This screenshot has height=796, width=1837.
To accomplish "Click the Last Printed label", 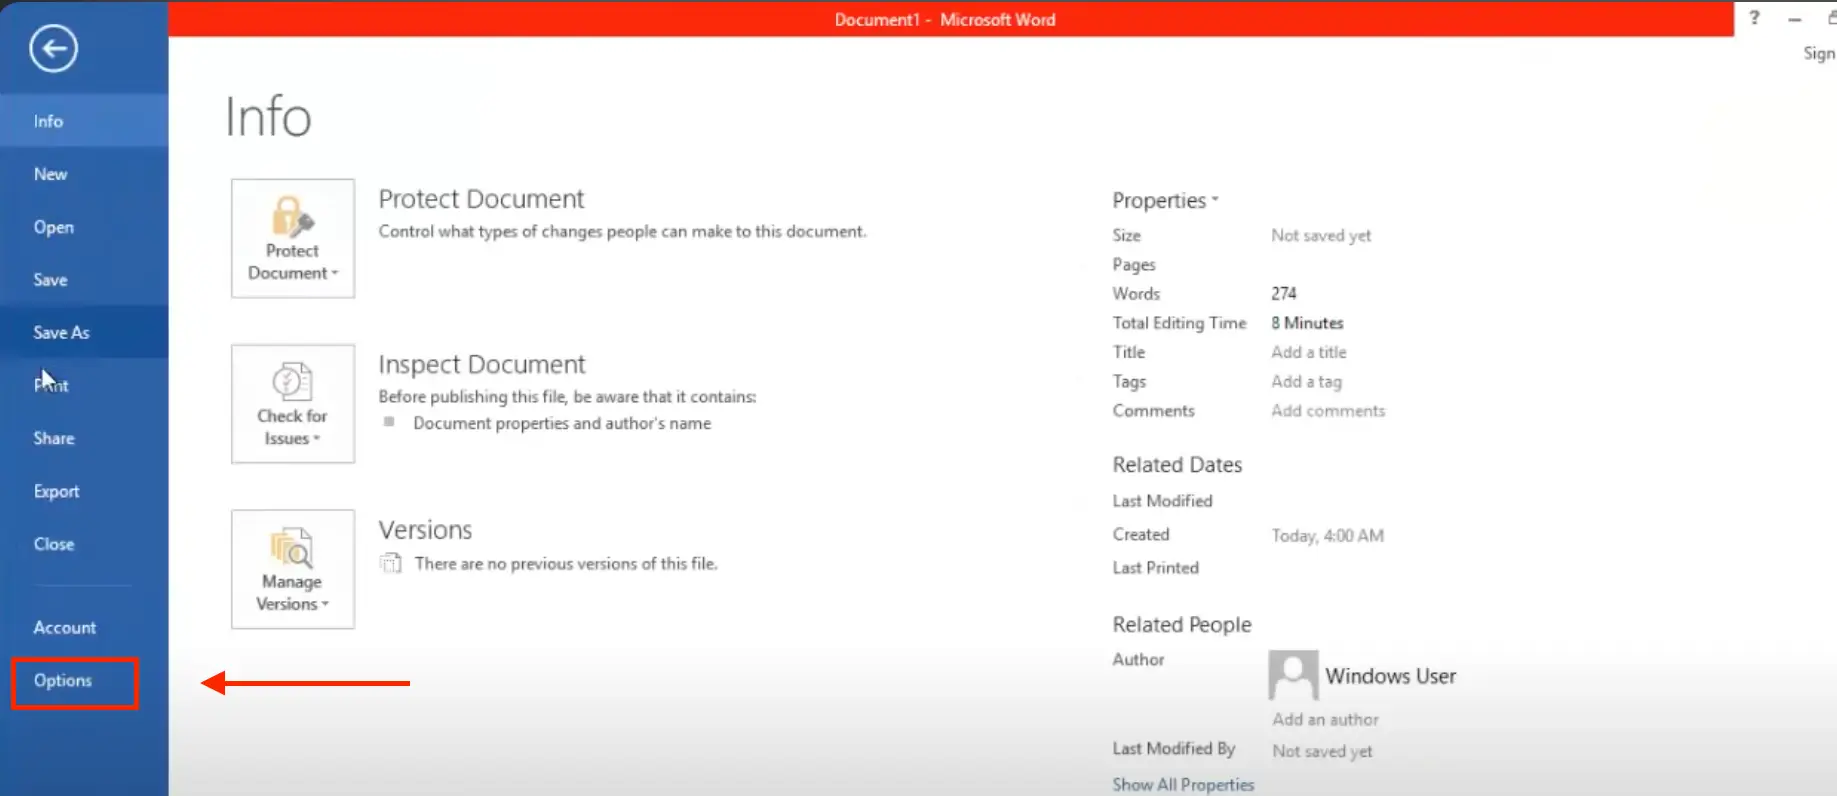I will point(1155,568).
